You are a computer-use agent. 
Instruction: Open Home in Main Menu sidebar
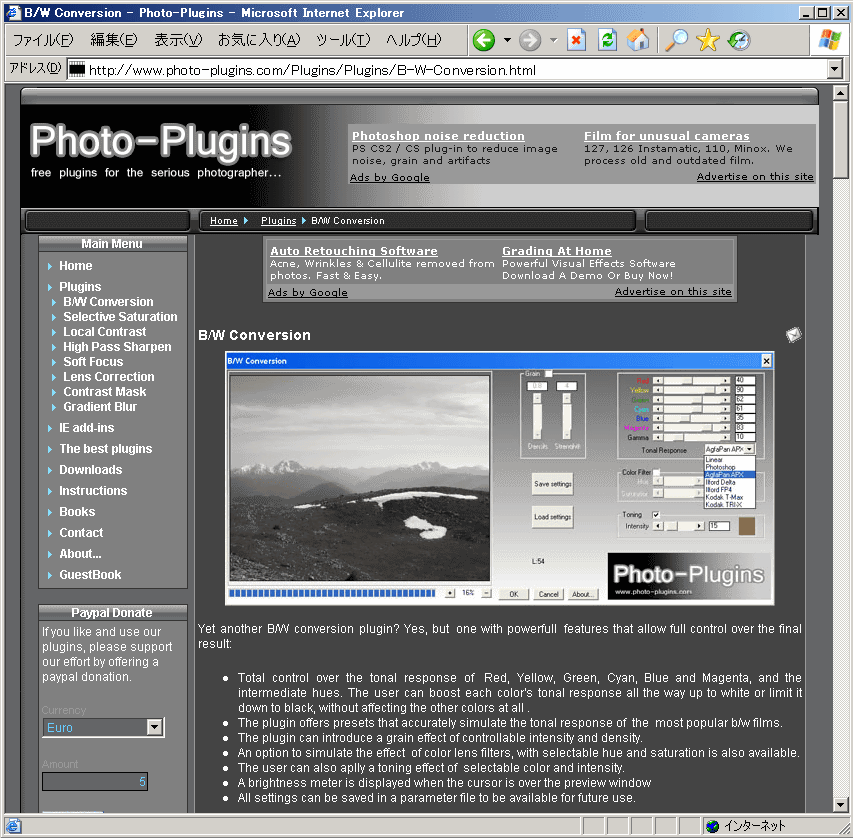click(x=76, y=266)
